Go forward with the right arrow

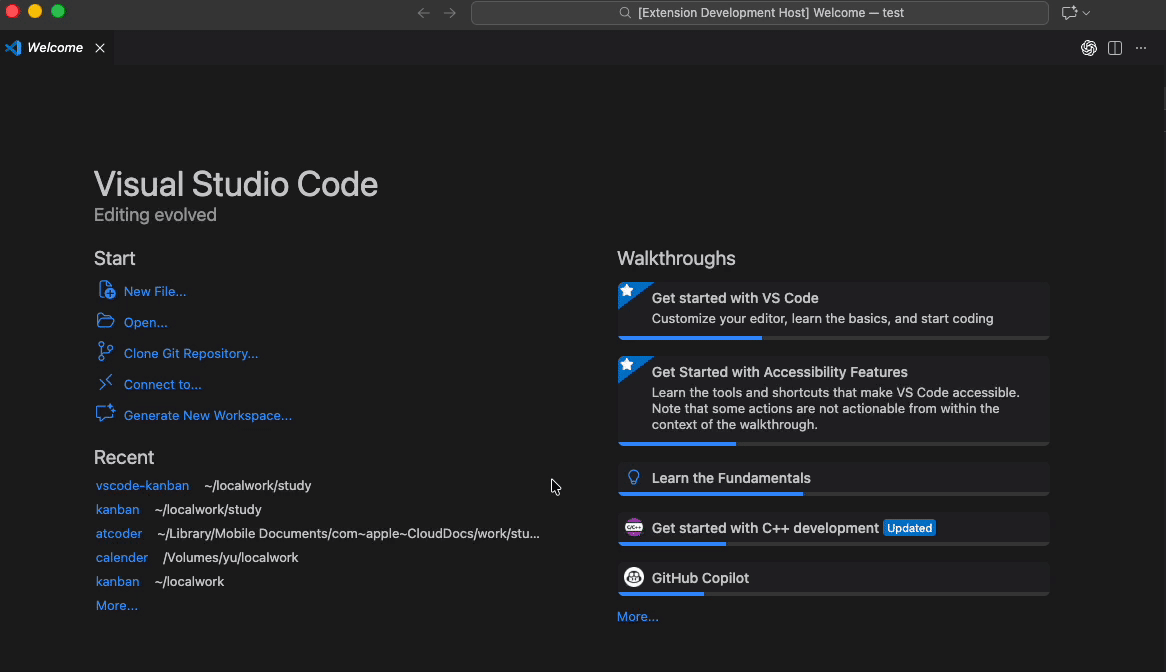click(x=450, y=13)
